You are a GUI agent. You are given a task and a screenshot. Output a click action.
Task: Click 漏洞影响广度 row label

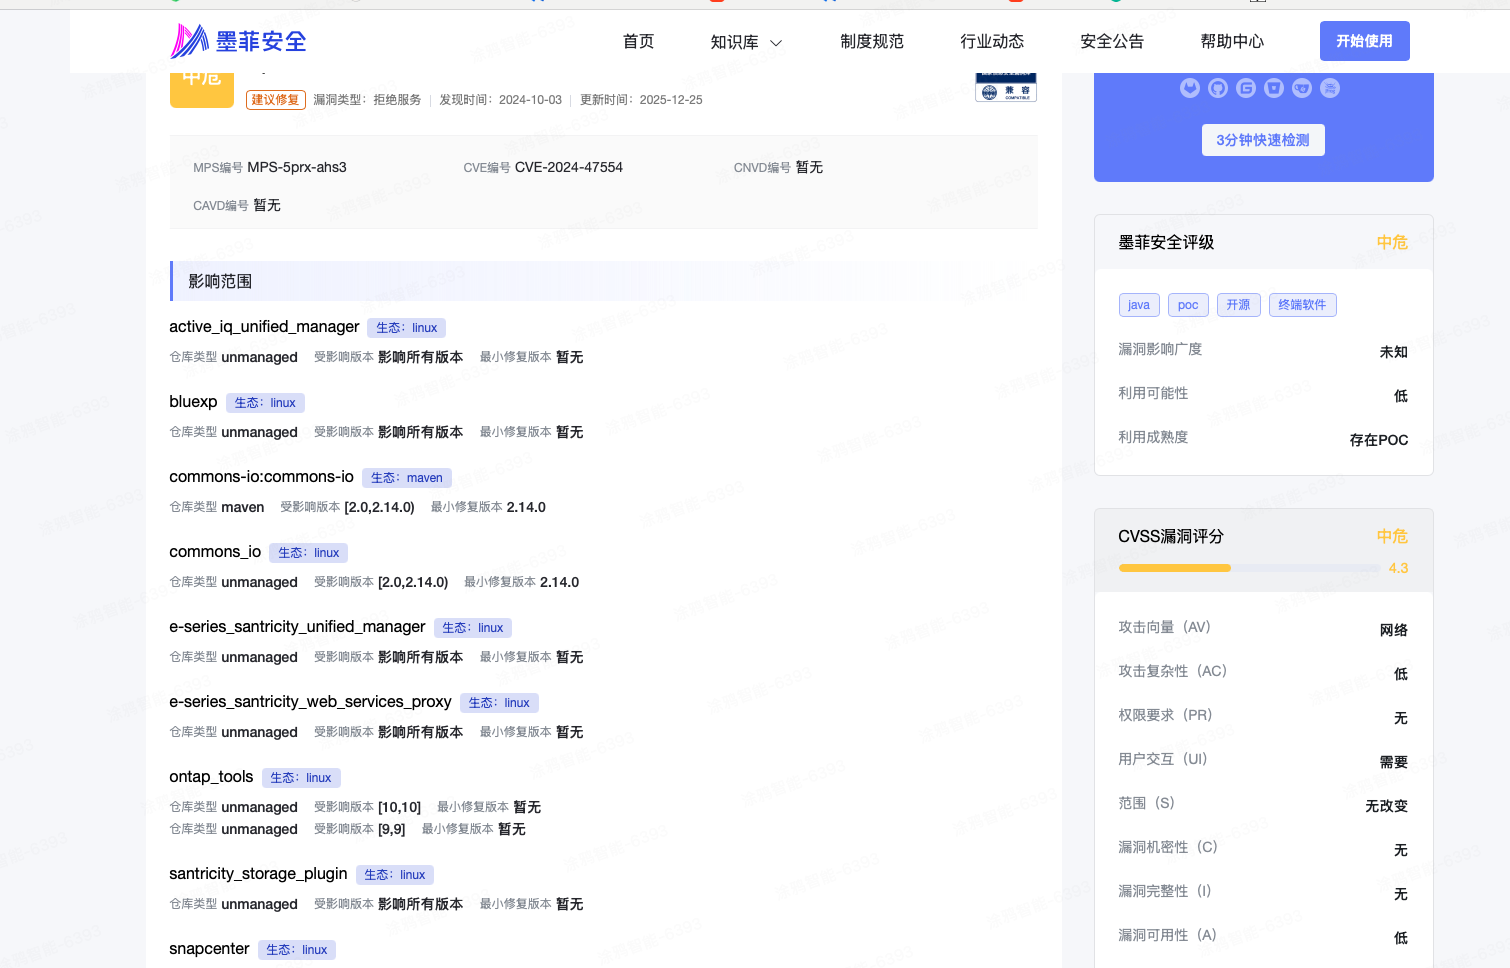[x=1160, y=349]
